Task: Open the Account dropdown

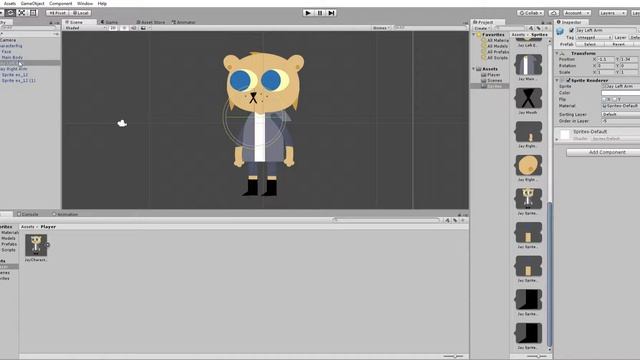Action: tap(576, 13)
